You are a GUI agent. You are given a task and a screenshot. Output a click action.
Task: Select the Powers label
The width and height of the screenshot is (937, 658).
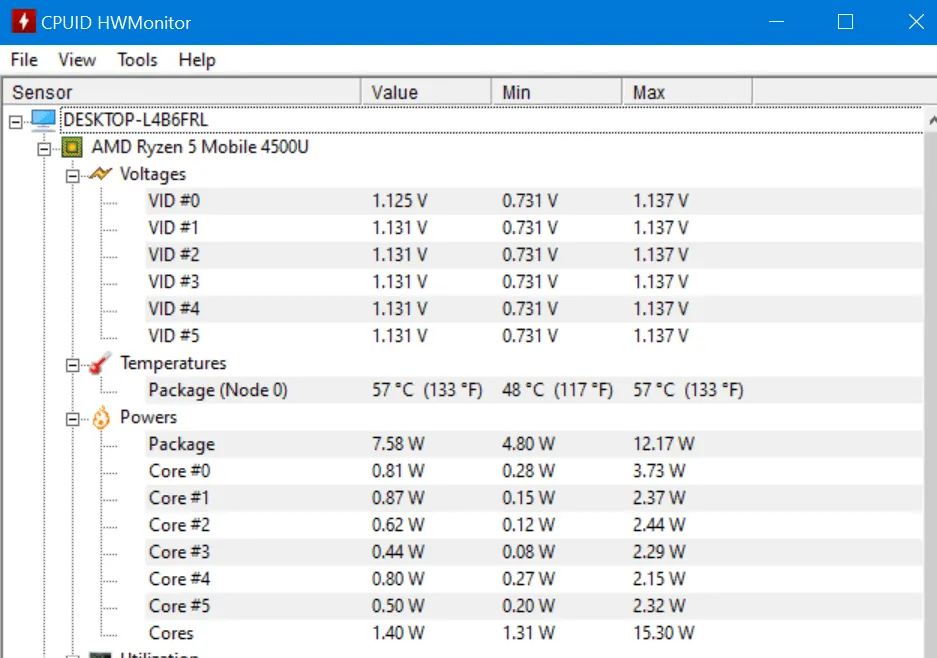pos(148,417)
